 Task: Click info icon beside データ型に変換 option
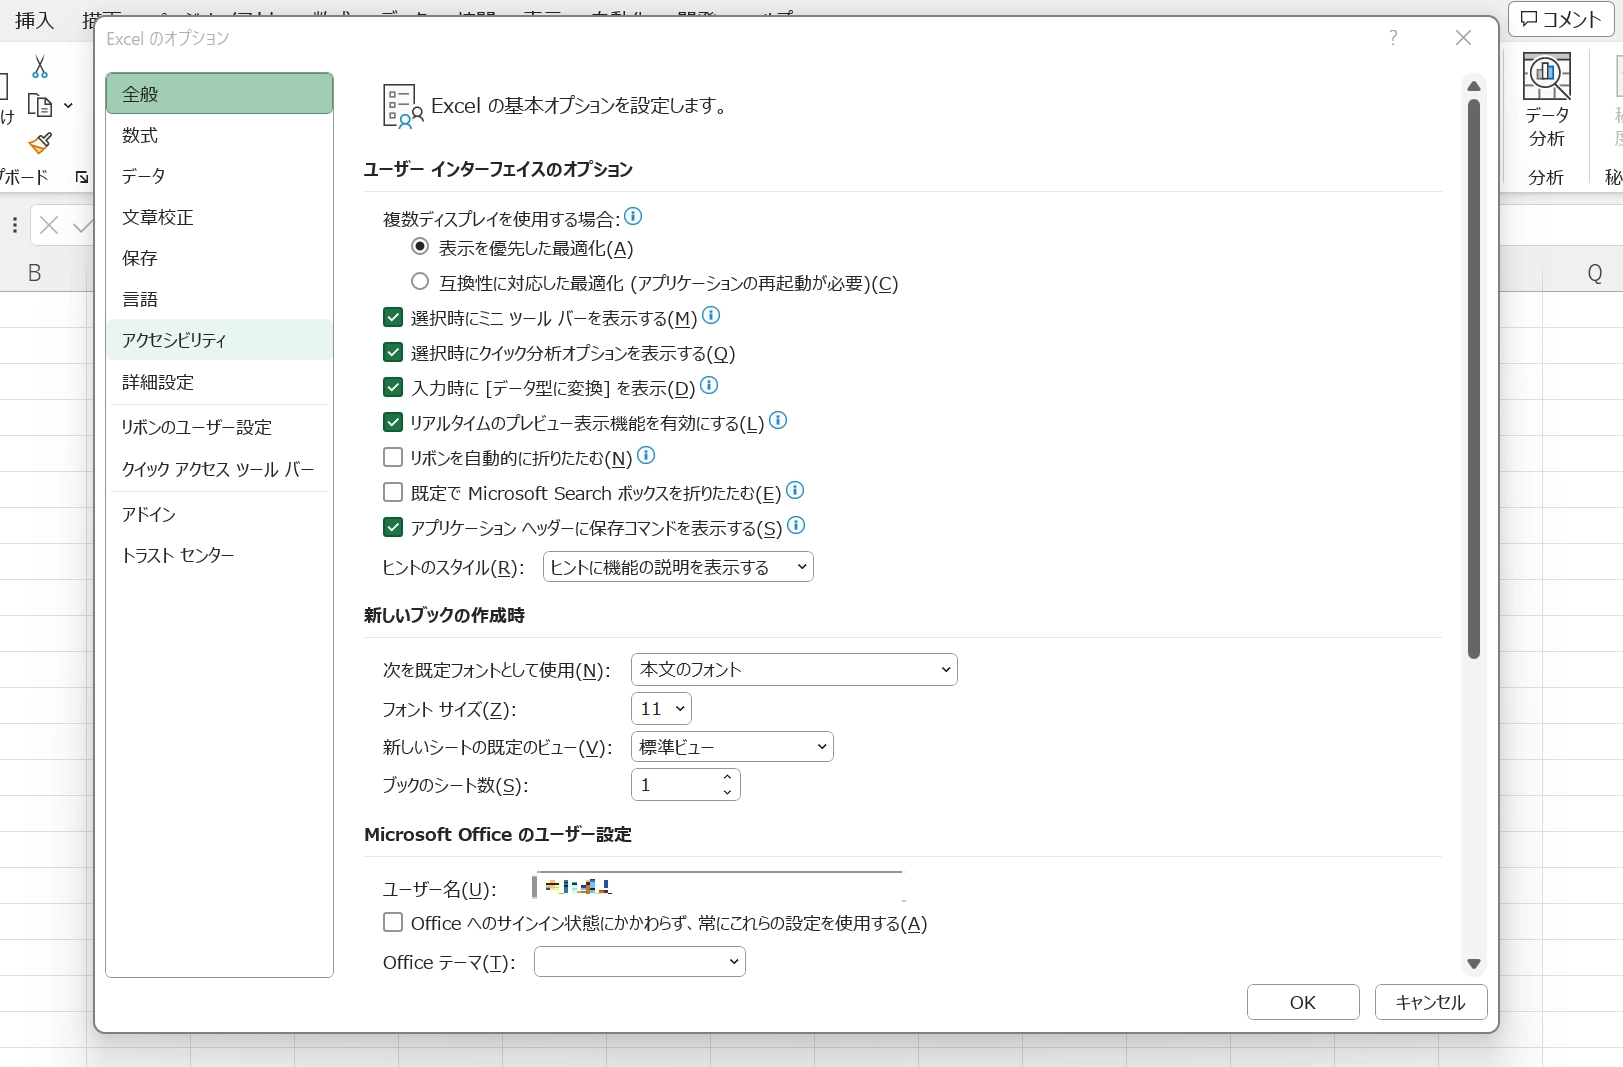click(709, 386)
